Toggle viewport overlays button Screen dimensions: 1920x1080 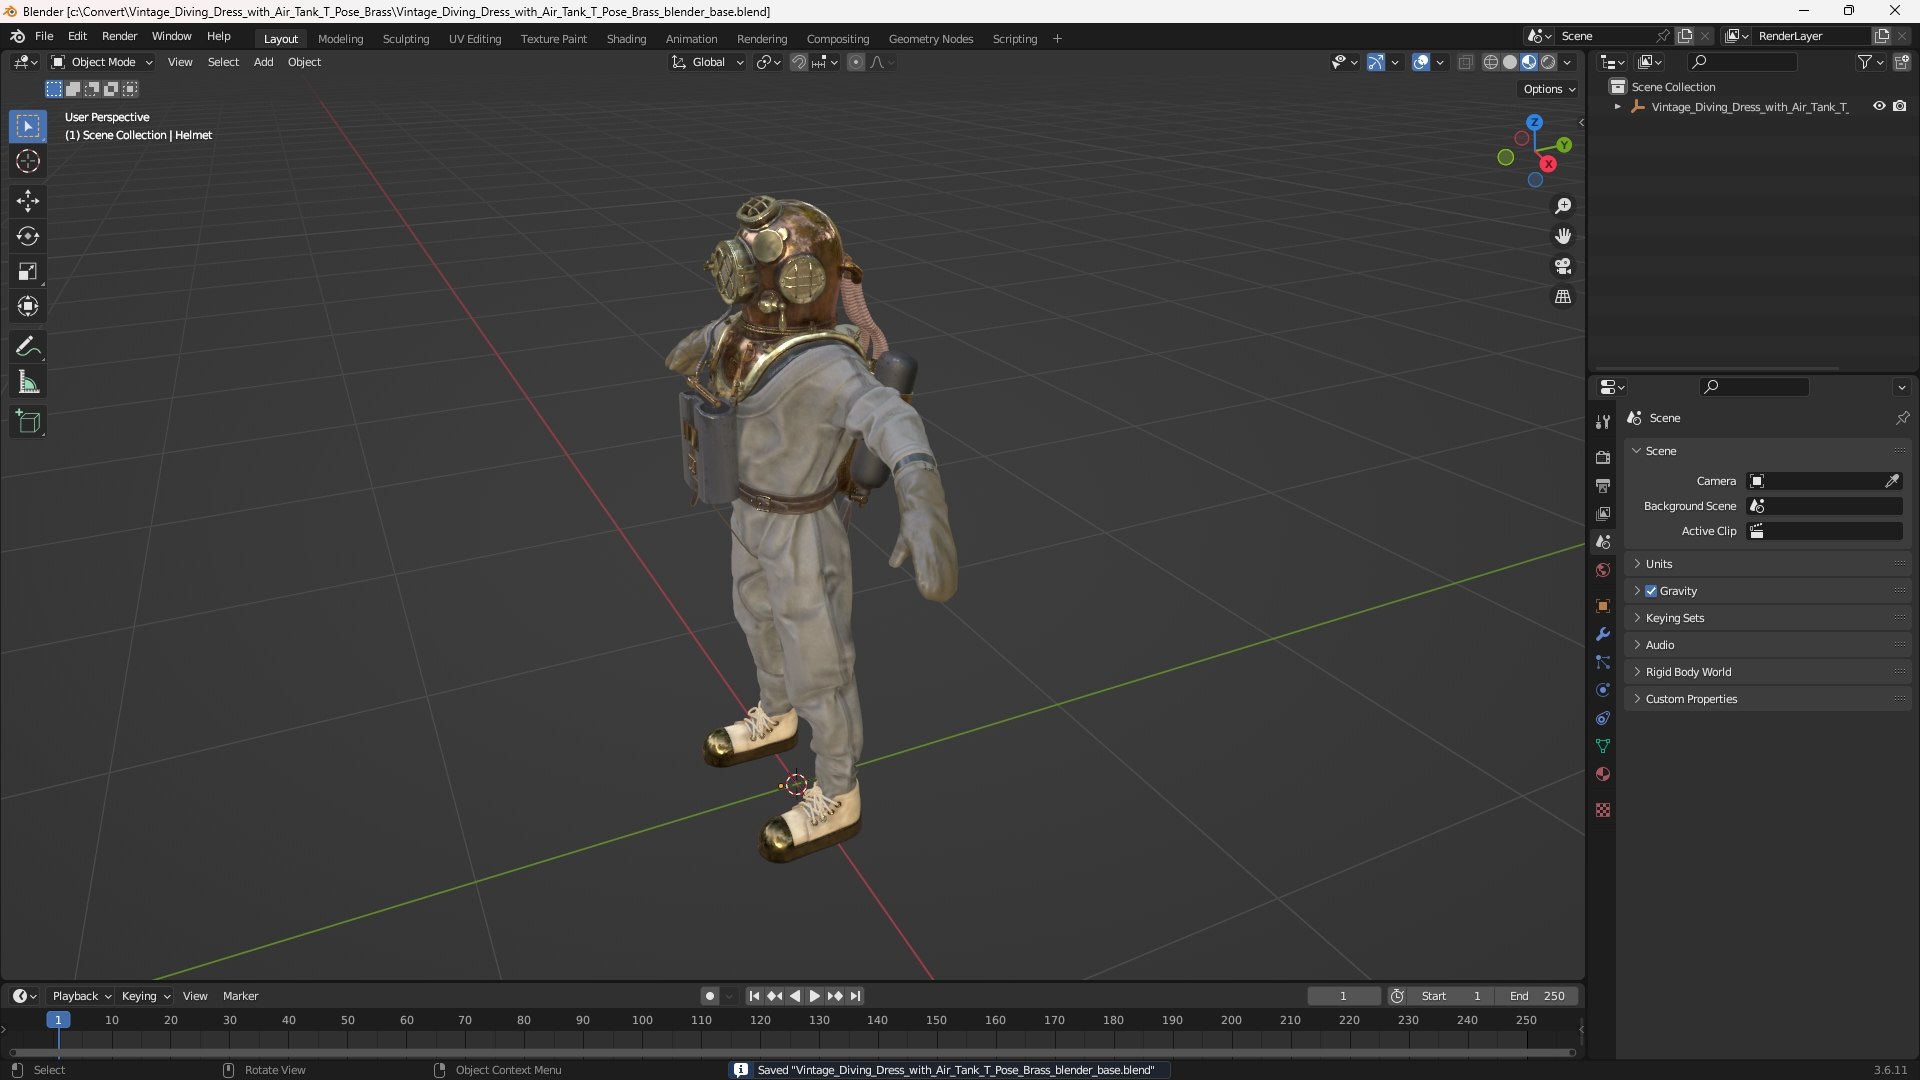tap(1421, 62)
